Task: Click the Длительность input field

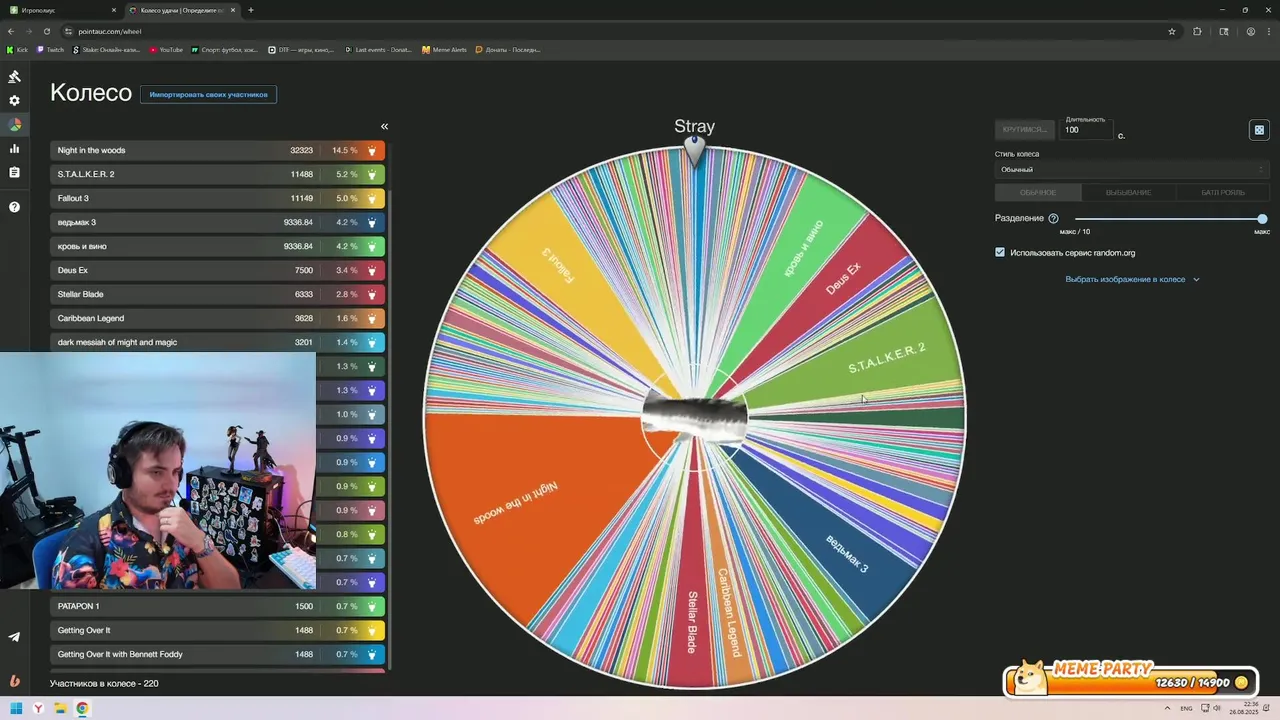Action: 1088,130
